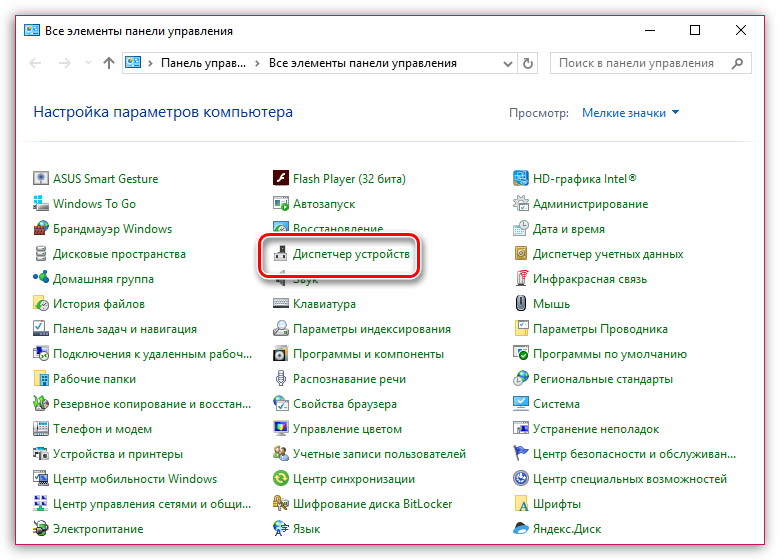This screenshot has height=560, width=780.
Task: Click Все элементы панели управления breadcrumb
Action: click(362, 63)
